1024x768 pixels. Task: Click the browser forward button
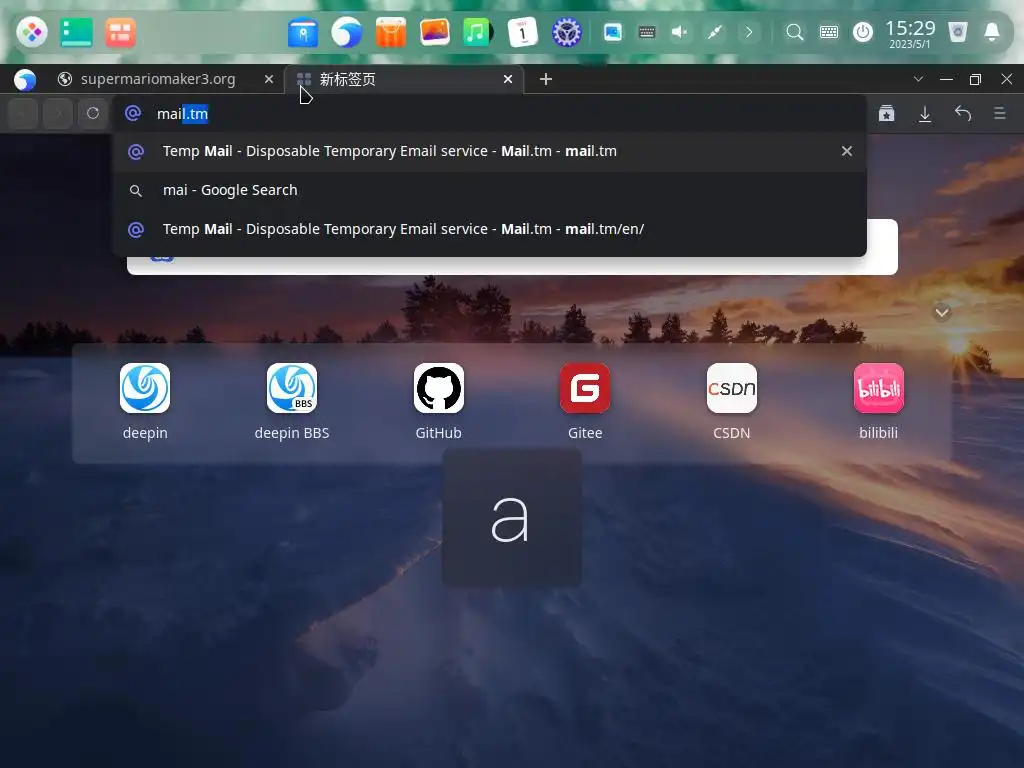coord(57,114)
